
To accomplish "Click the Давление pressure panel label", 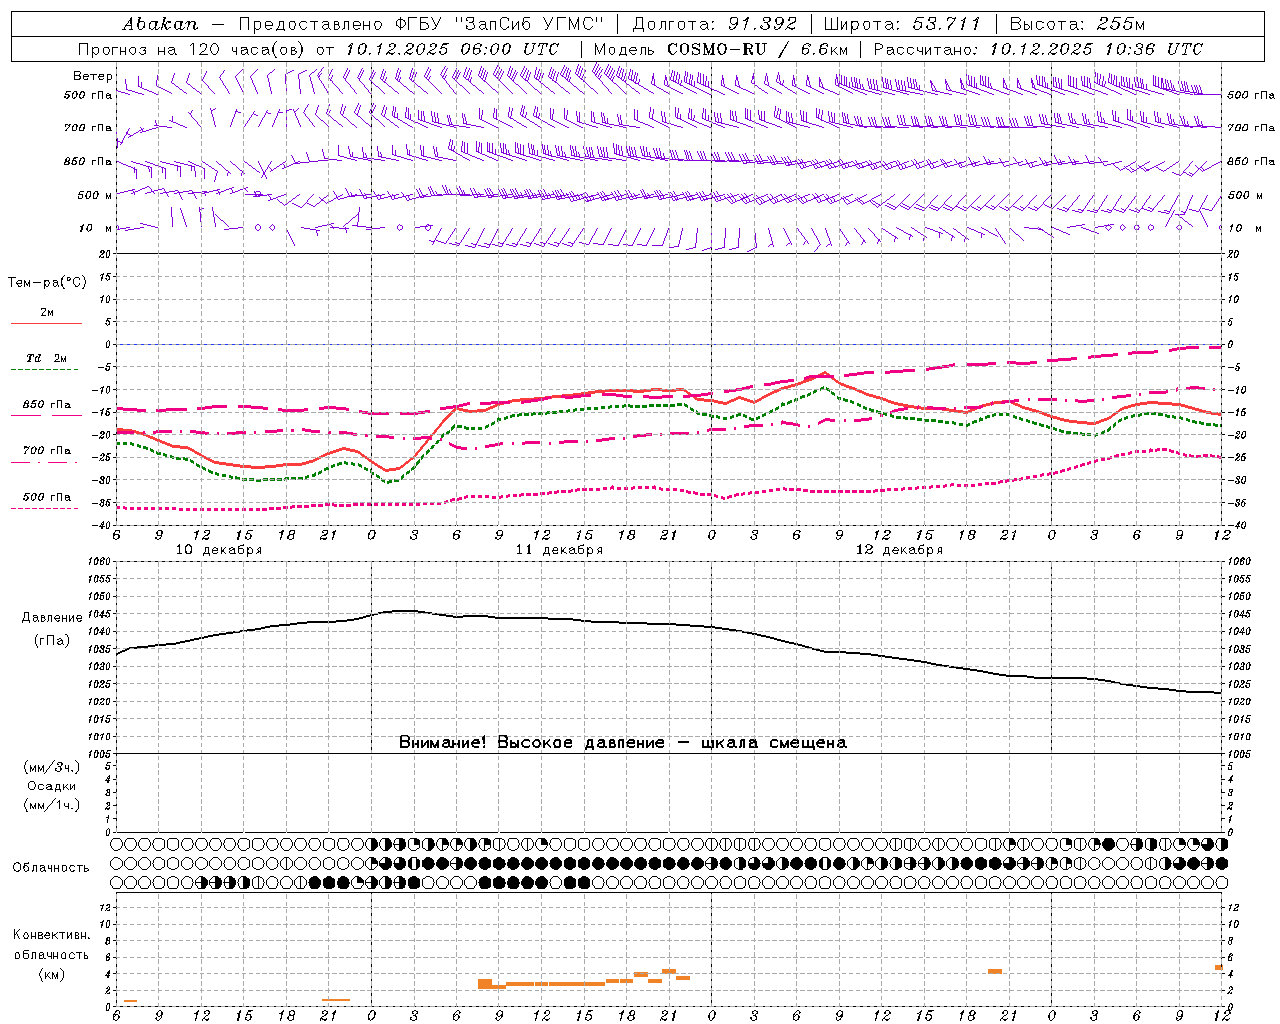I will click(51, 618).
